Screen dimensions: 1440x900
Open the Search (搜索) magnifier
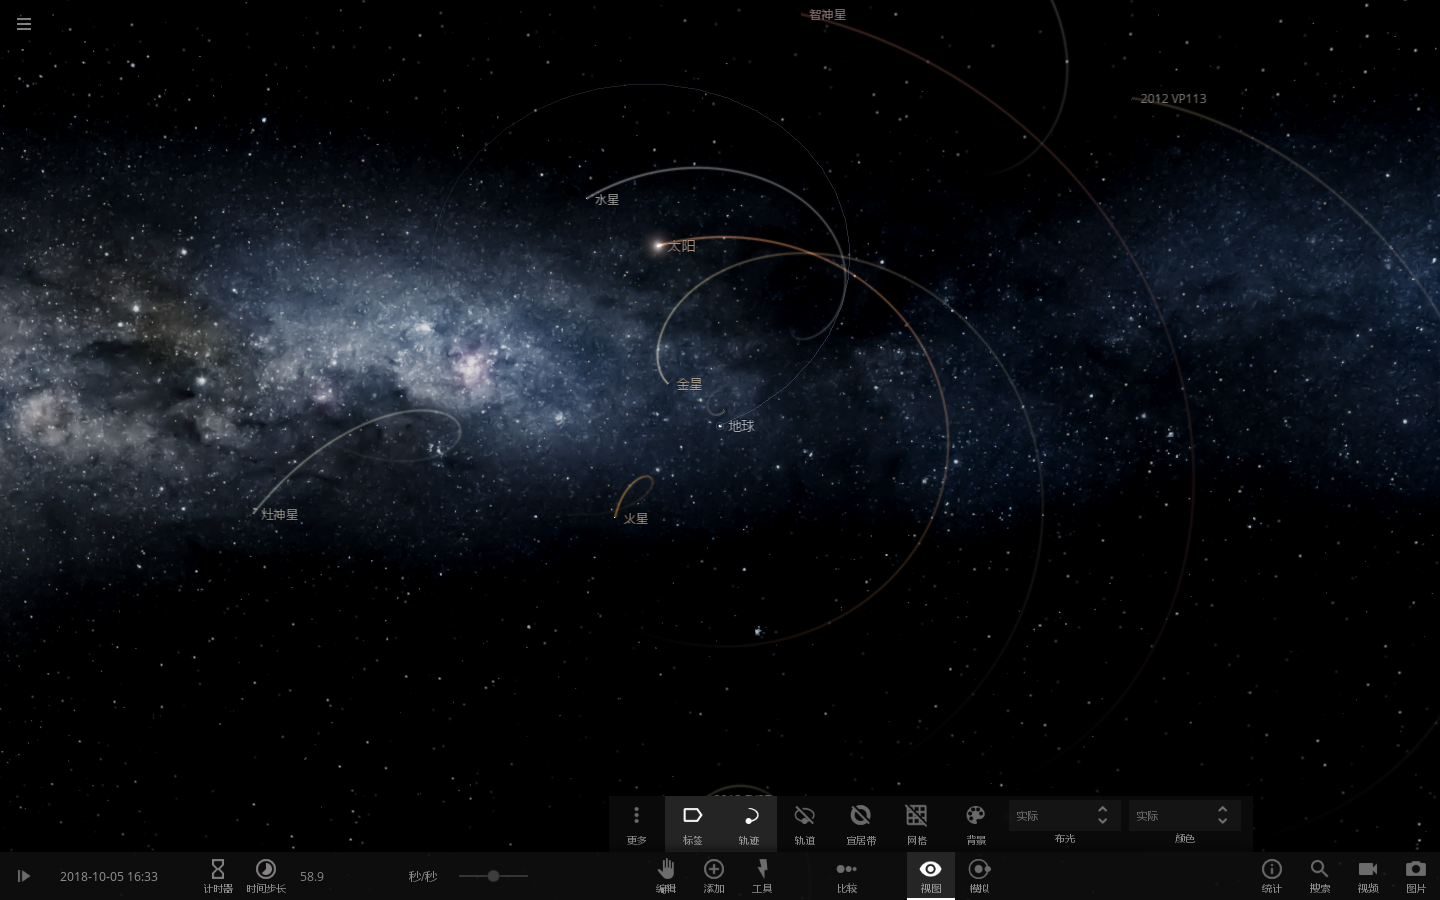(x=1320, y=875)
